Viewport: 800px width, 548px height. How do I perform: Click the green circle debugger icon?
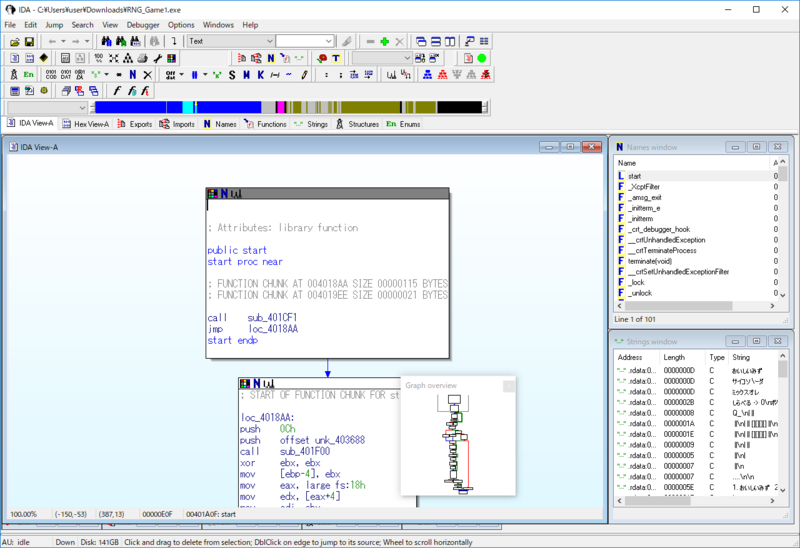tap(482, 58)
